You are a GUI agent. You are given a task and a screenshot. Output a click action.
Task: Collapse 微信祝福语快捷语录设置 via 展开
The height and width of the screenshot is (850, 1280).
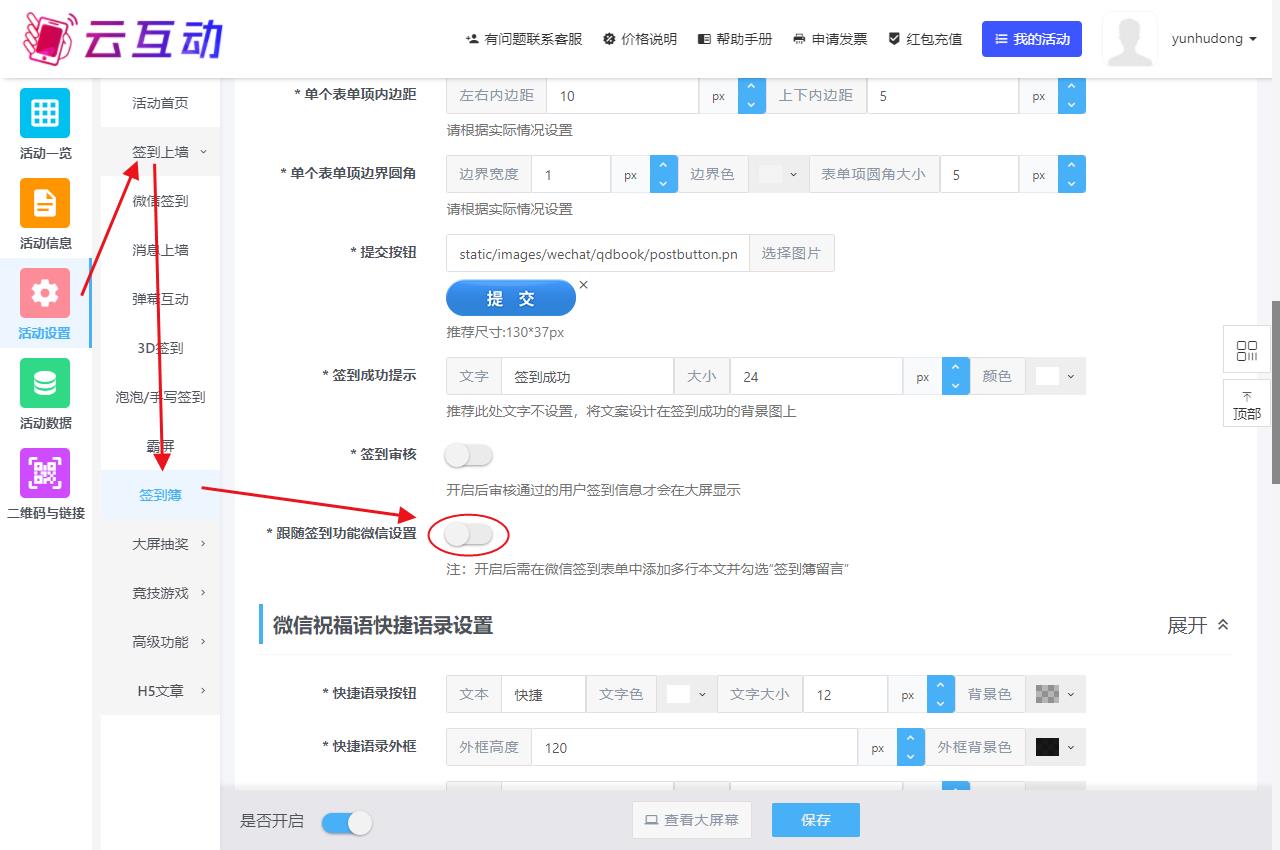tap(1197, 626)
